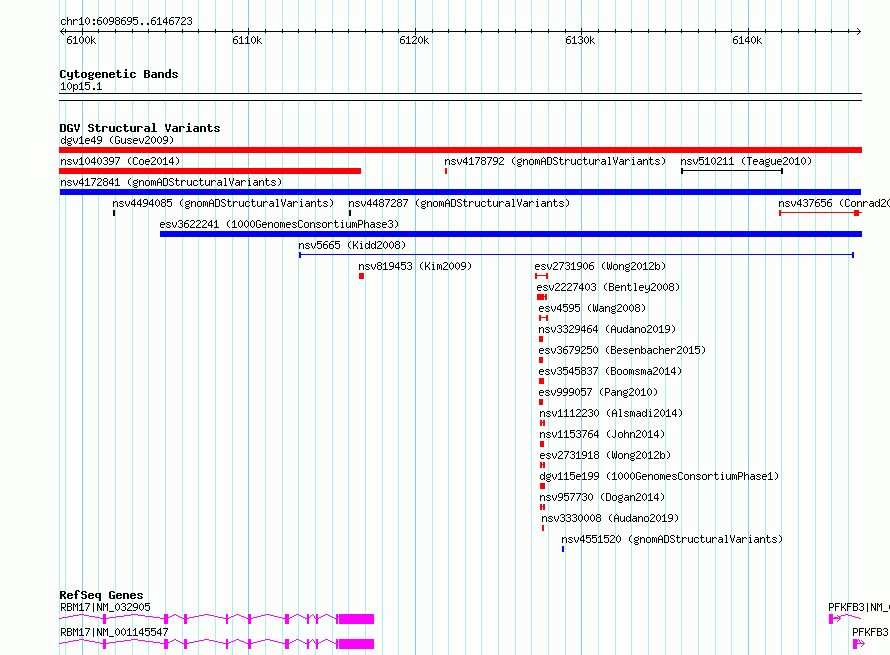
Task: Click the RBM17 NM_001145547 gene model
Action: tap(217, 644)
